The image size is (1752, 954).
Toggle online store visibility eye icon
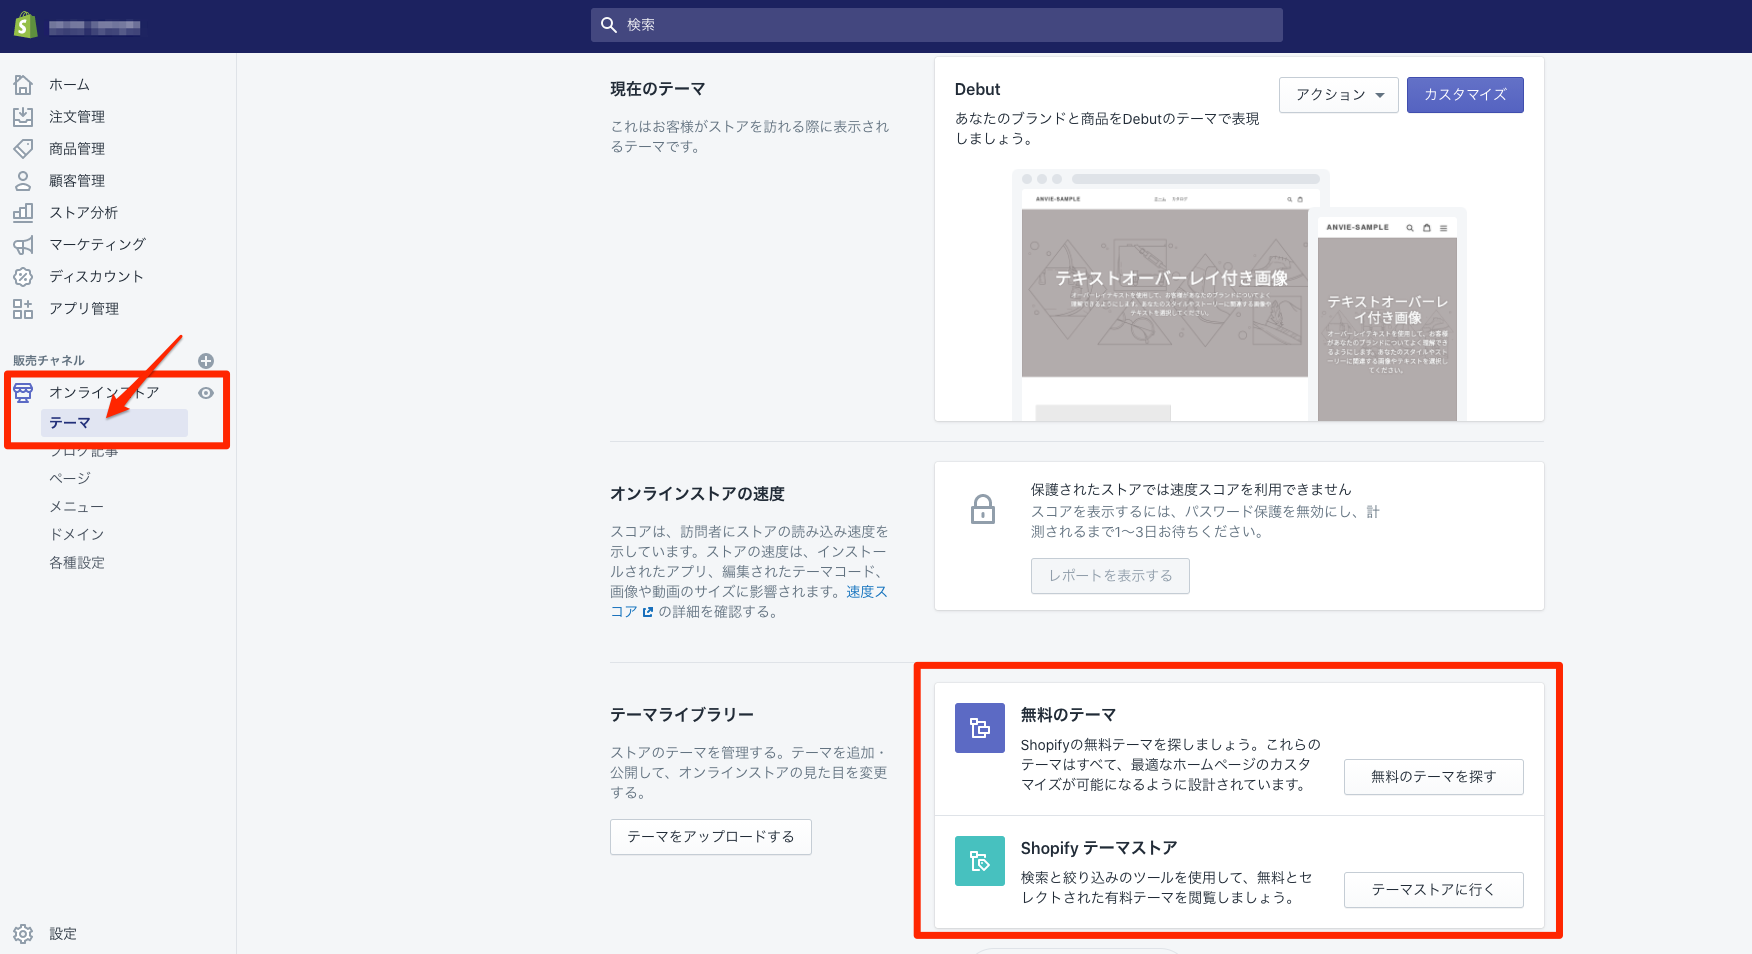[206, 393]
